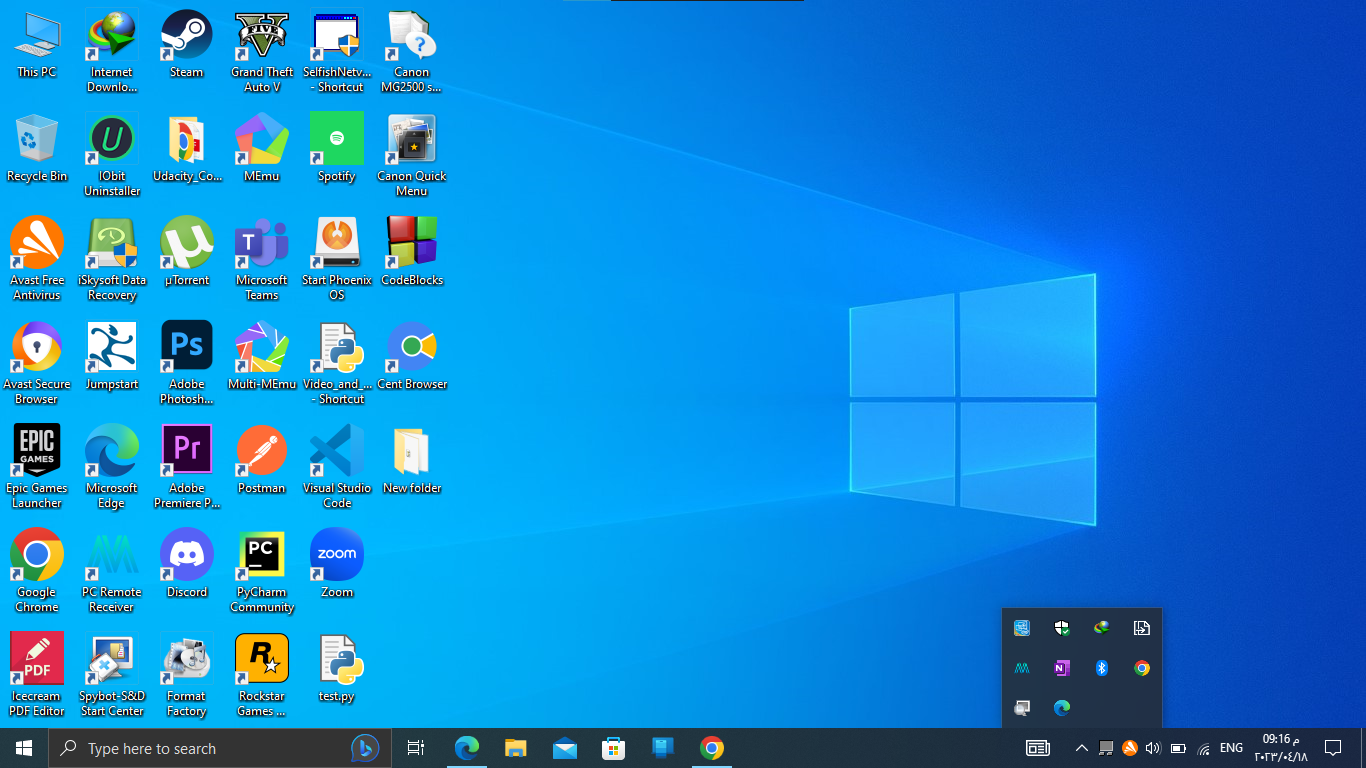Select Start Phoenix OS icon

coord(337,260)
